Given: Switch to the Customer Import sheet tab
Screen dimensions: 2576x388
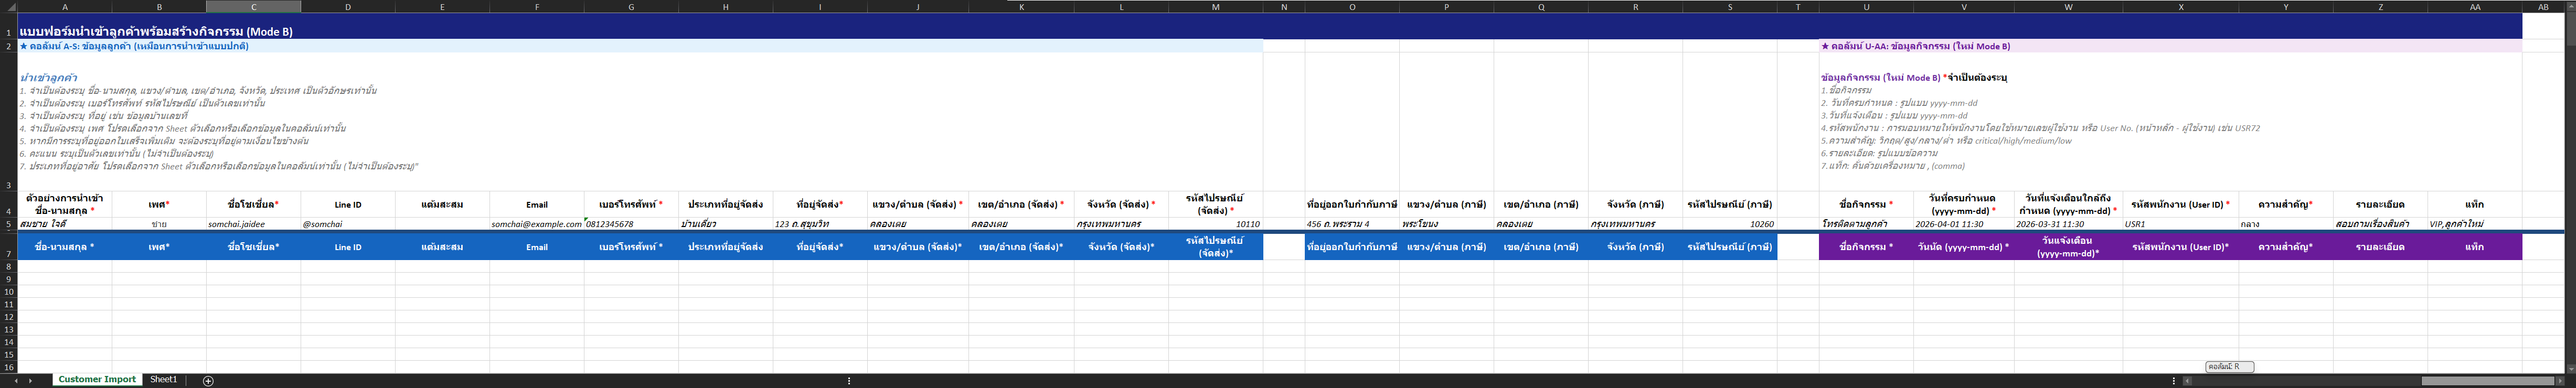Looking at the screenshot, I should point(97,380).
